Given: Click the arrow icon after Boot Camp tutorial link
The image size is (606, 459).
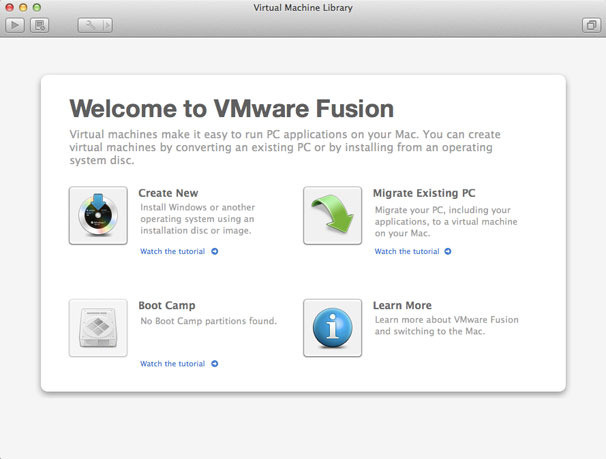Looking at the screenshot, I should pos(214,364).
